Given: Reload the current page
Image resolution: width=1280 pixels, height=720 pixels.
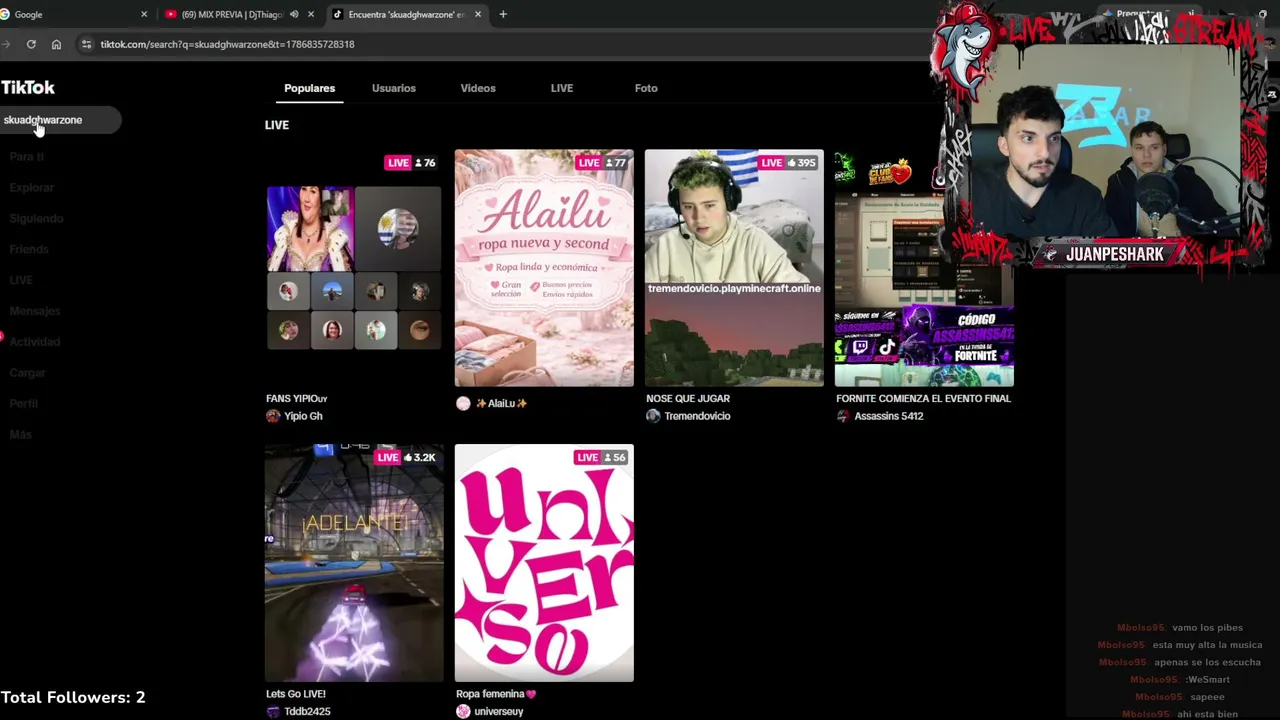Looking at the screenshot, I should click(31, 44).
